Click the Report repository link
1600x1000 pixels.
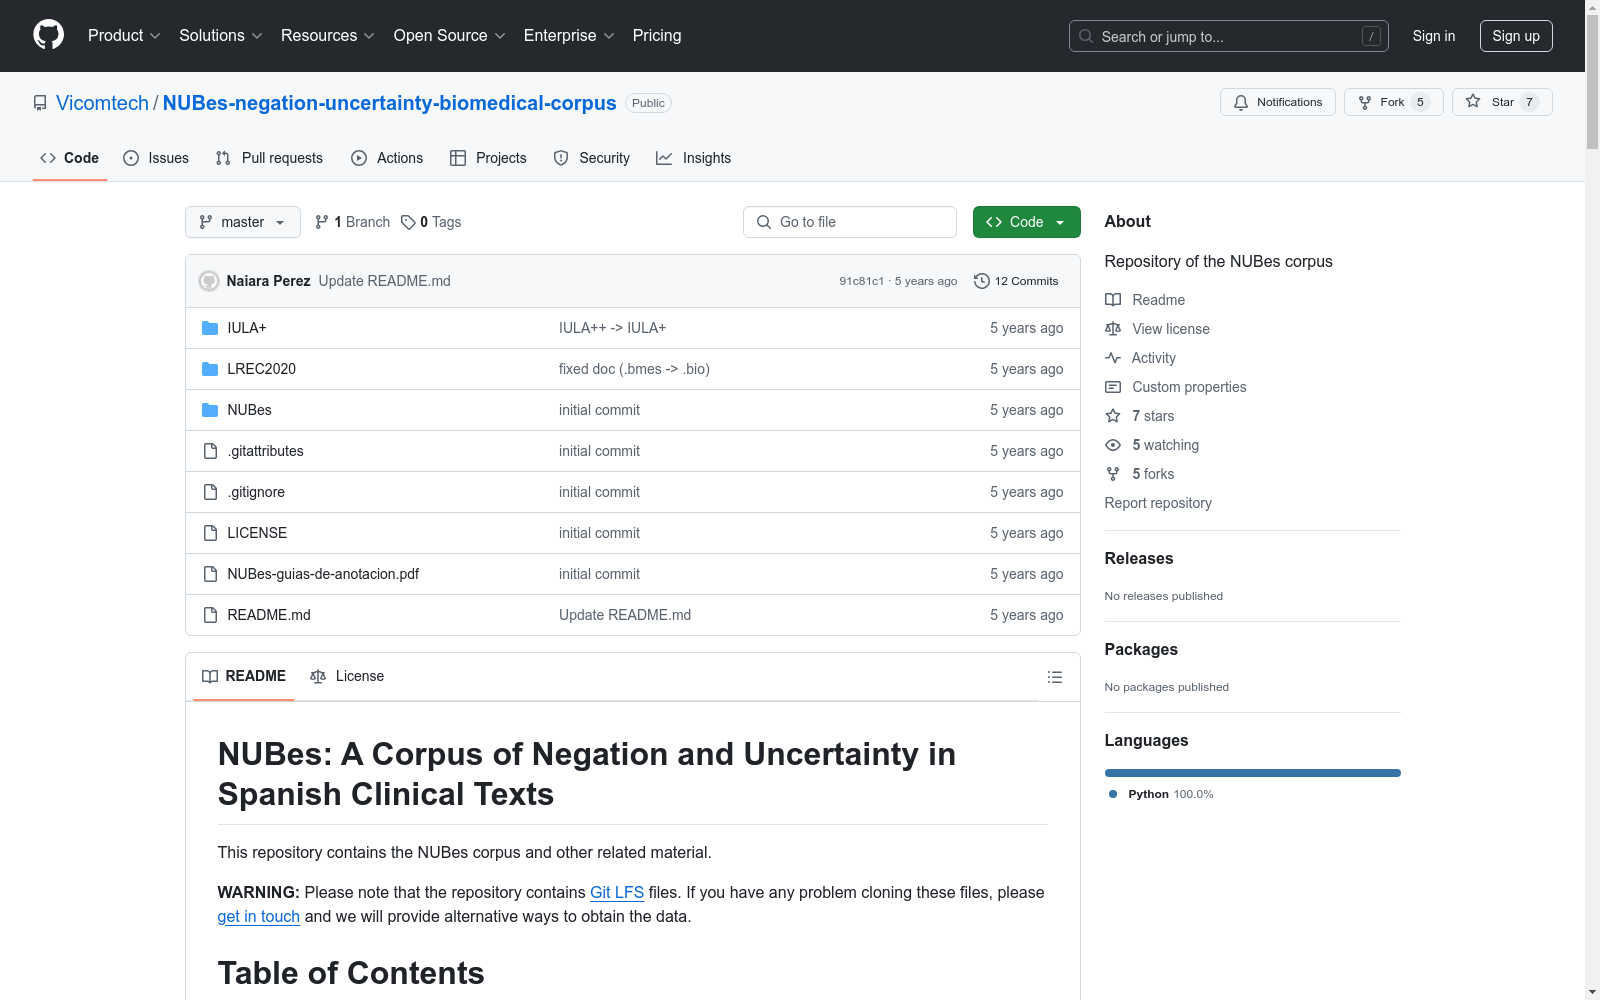[x=1158, y=503]
